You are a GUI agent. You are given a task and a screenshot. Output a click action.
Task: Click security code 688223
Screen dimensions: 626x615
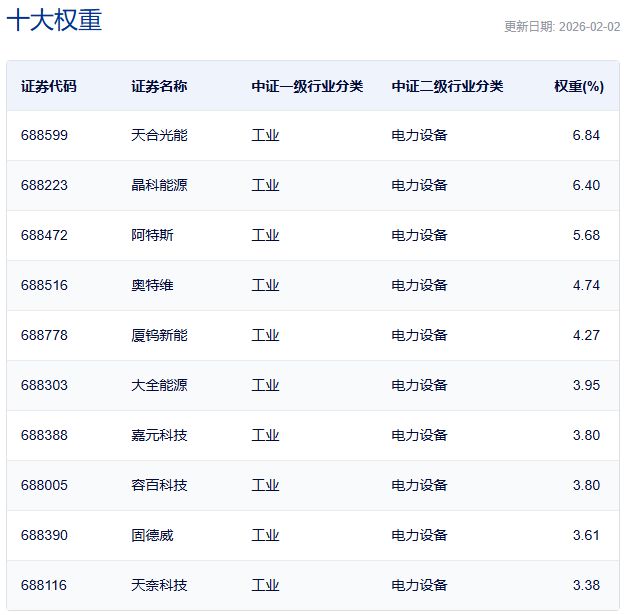44,185
